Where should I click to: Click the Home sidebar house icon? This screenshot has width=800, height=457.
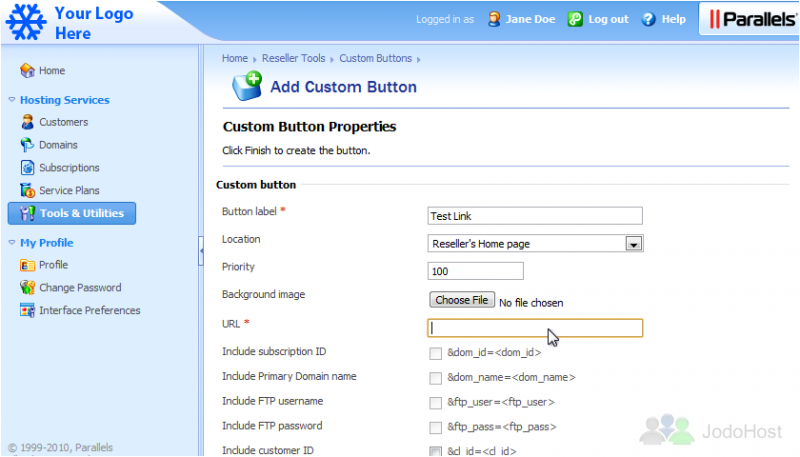(x=27, y=70)
